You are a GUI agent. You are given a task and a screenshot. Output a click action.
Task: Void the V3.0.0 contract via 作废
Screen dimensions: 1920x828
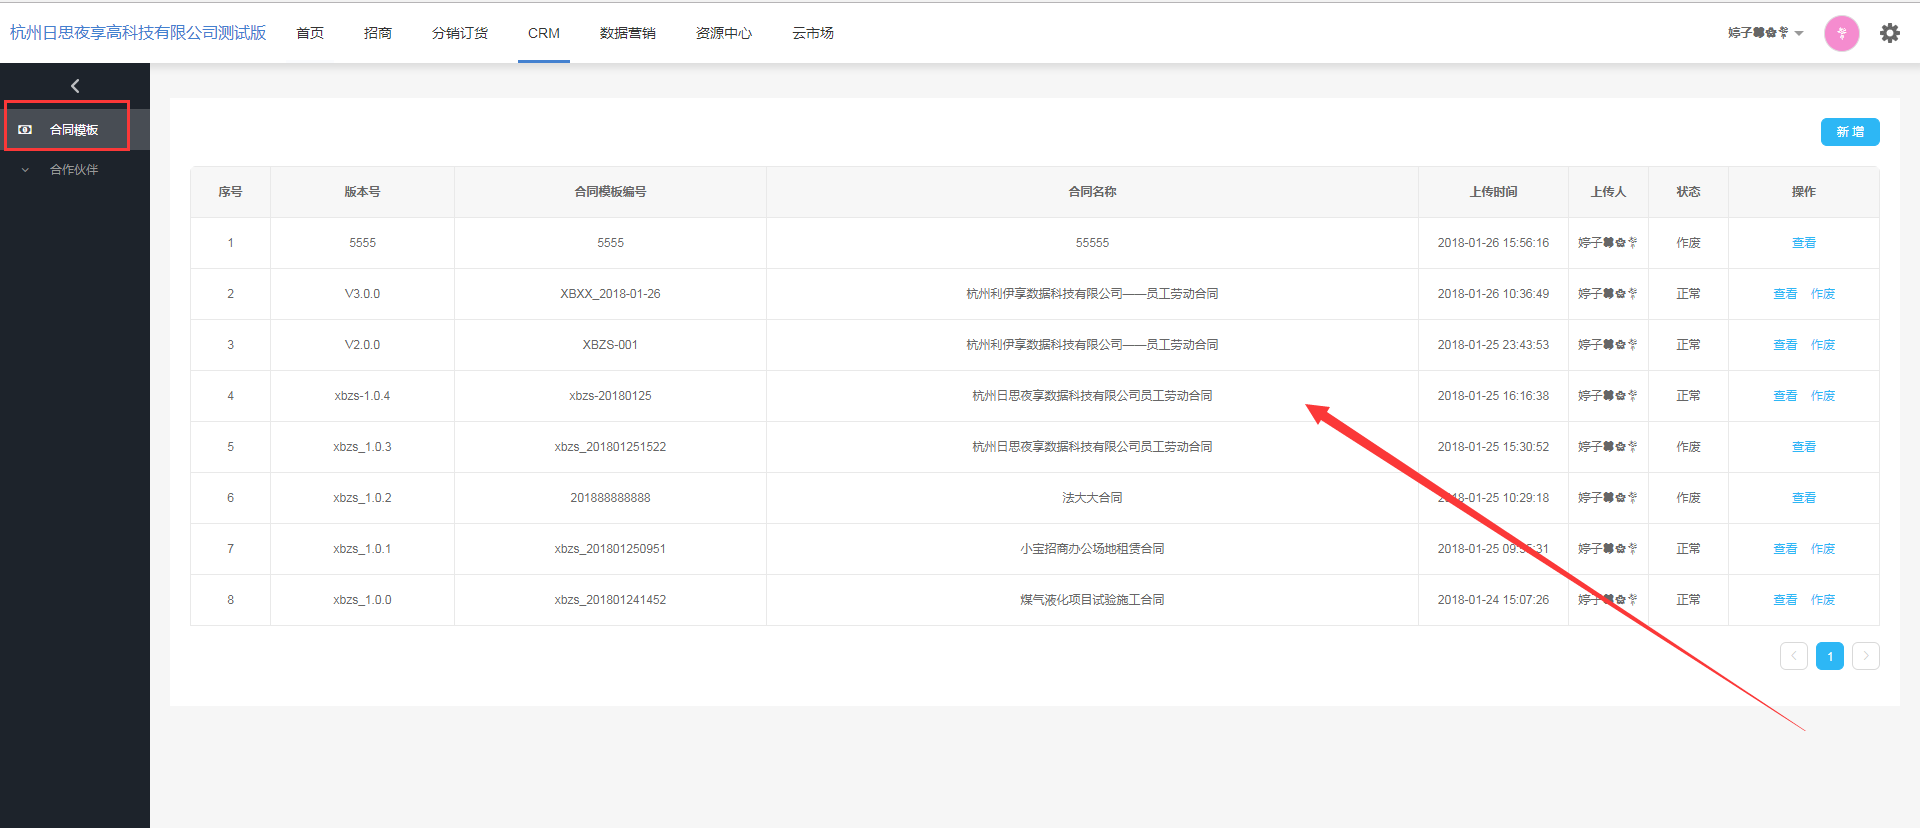coord(1822,294)
